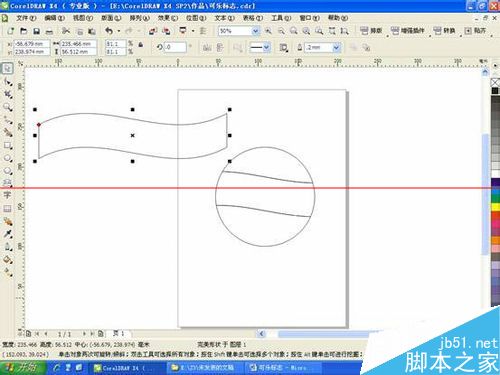Select the Table tool in the toolbox
The width and height of the screenshot is (500, 375).
(7, 209)
